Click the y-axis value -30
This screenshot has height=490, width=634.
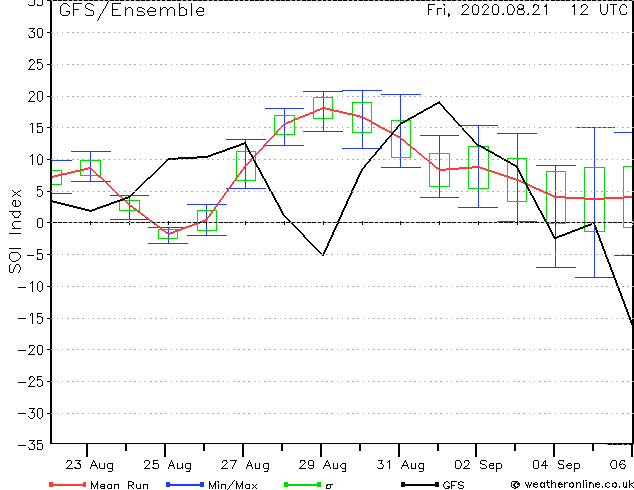31,414
